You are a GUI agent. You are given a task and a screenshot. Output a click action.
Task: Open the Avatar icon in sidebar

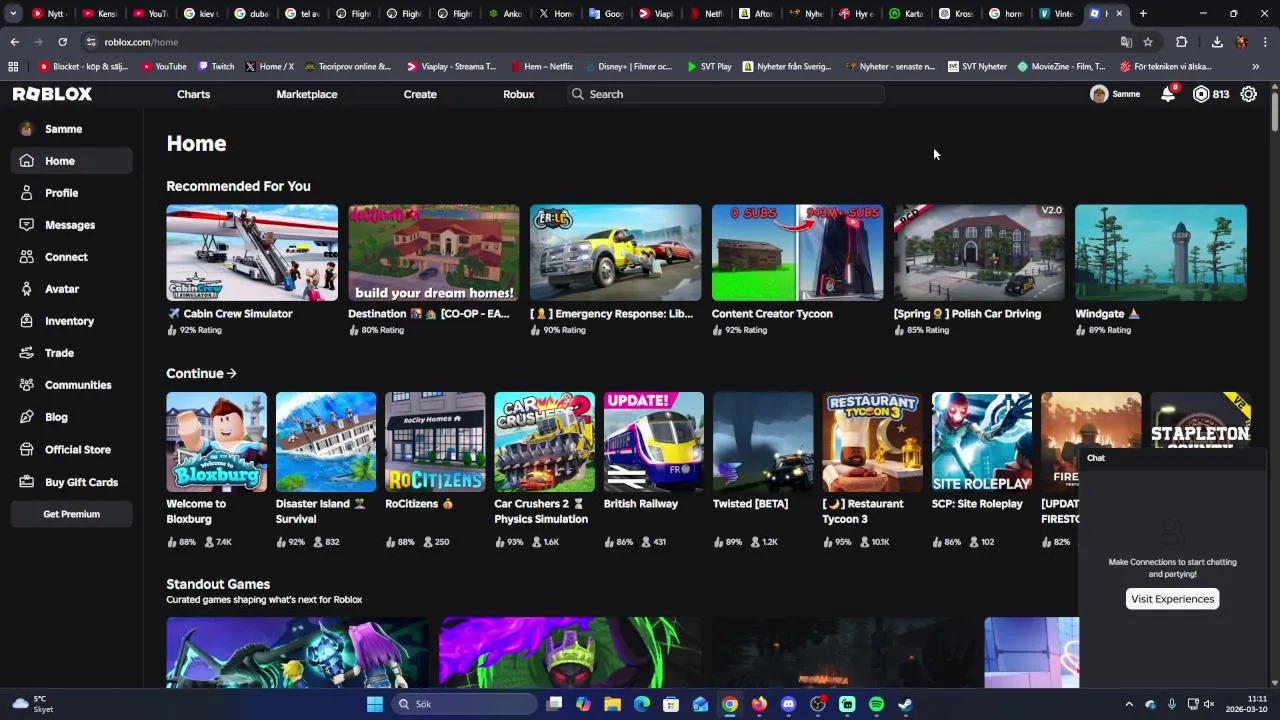point(26,289)
